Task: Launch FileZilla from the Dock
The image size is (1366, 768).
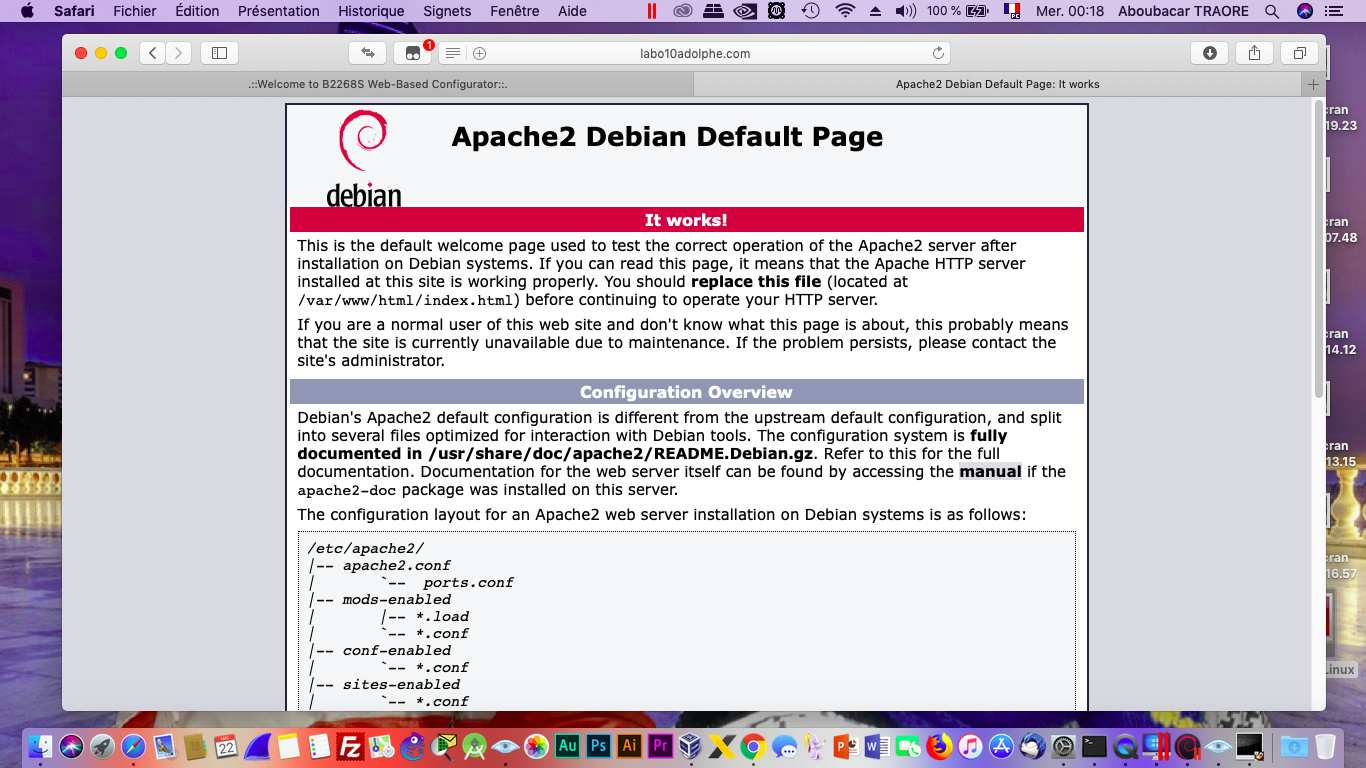Action: pos(349,746)
